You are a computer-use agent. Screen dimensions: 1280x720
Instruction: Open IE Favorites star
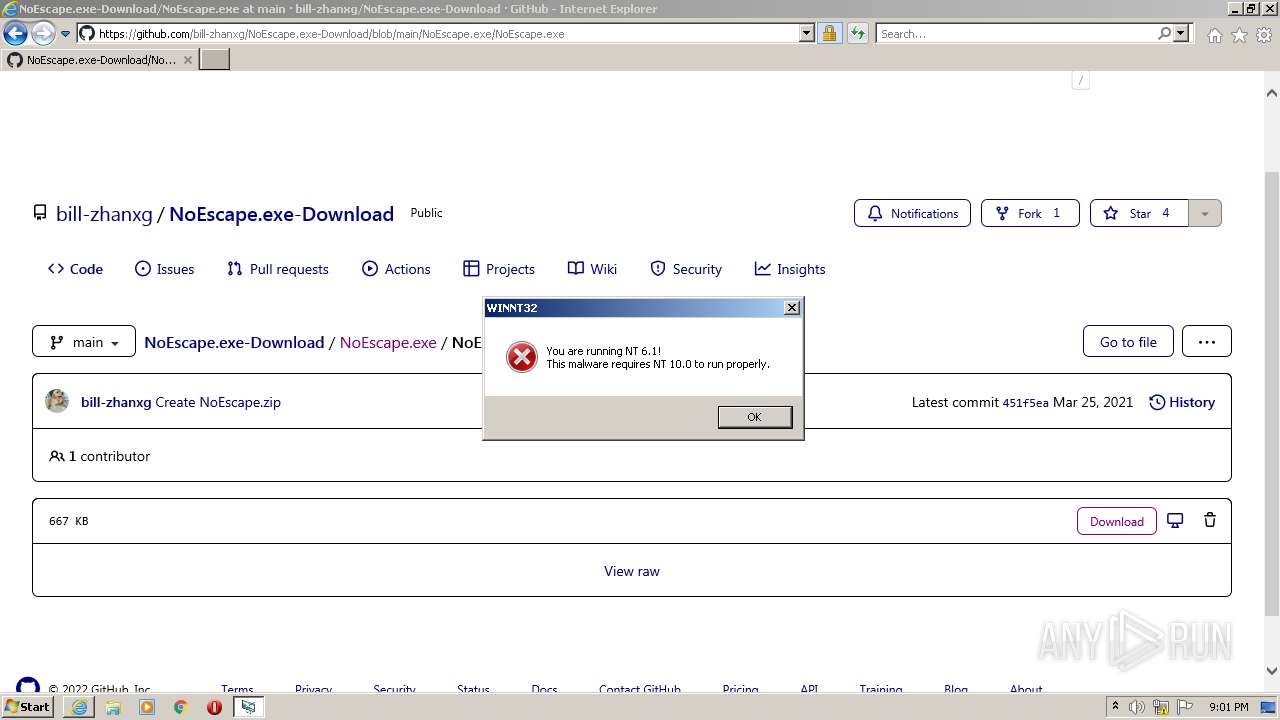(x=1239, y=35)
